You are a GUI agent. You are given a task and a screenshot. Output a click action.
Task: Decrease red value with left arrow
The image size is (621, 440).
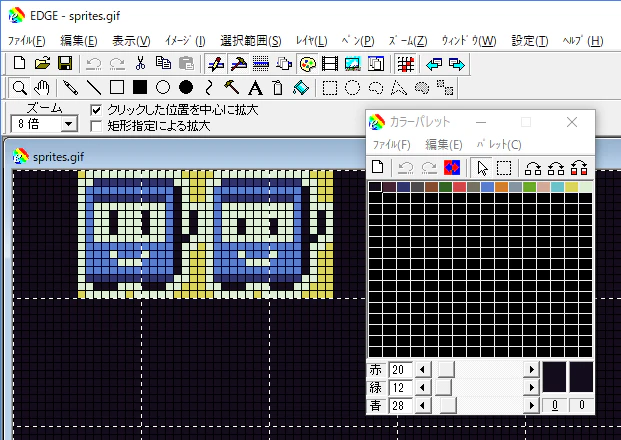(422, 370)
